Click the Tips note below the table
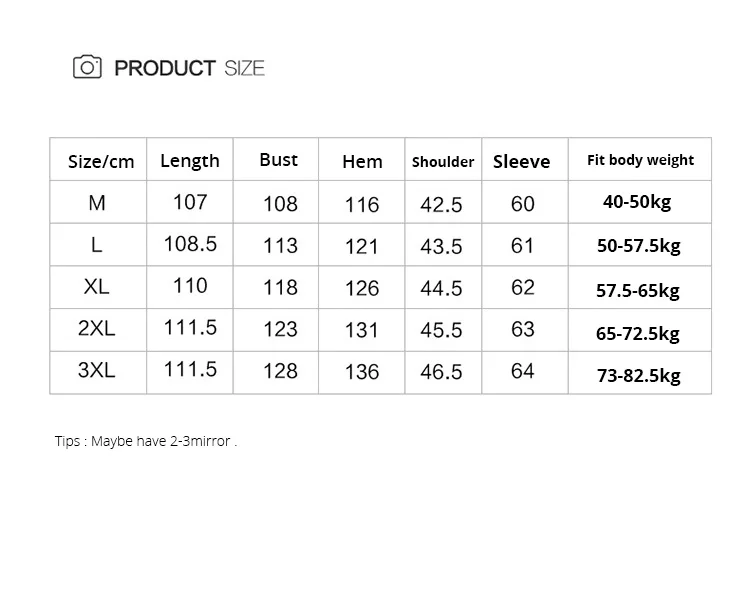This screenshot has width=750, height=589. pyautogui.click(x=146, y=441)
